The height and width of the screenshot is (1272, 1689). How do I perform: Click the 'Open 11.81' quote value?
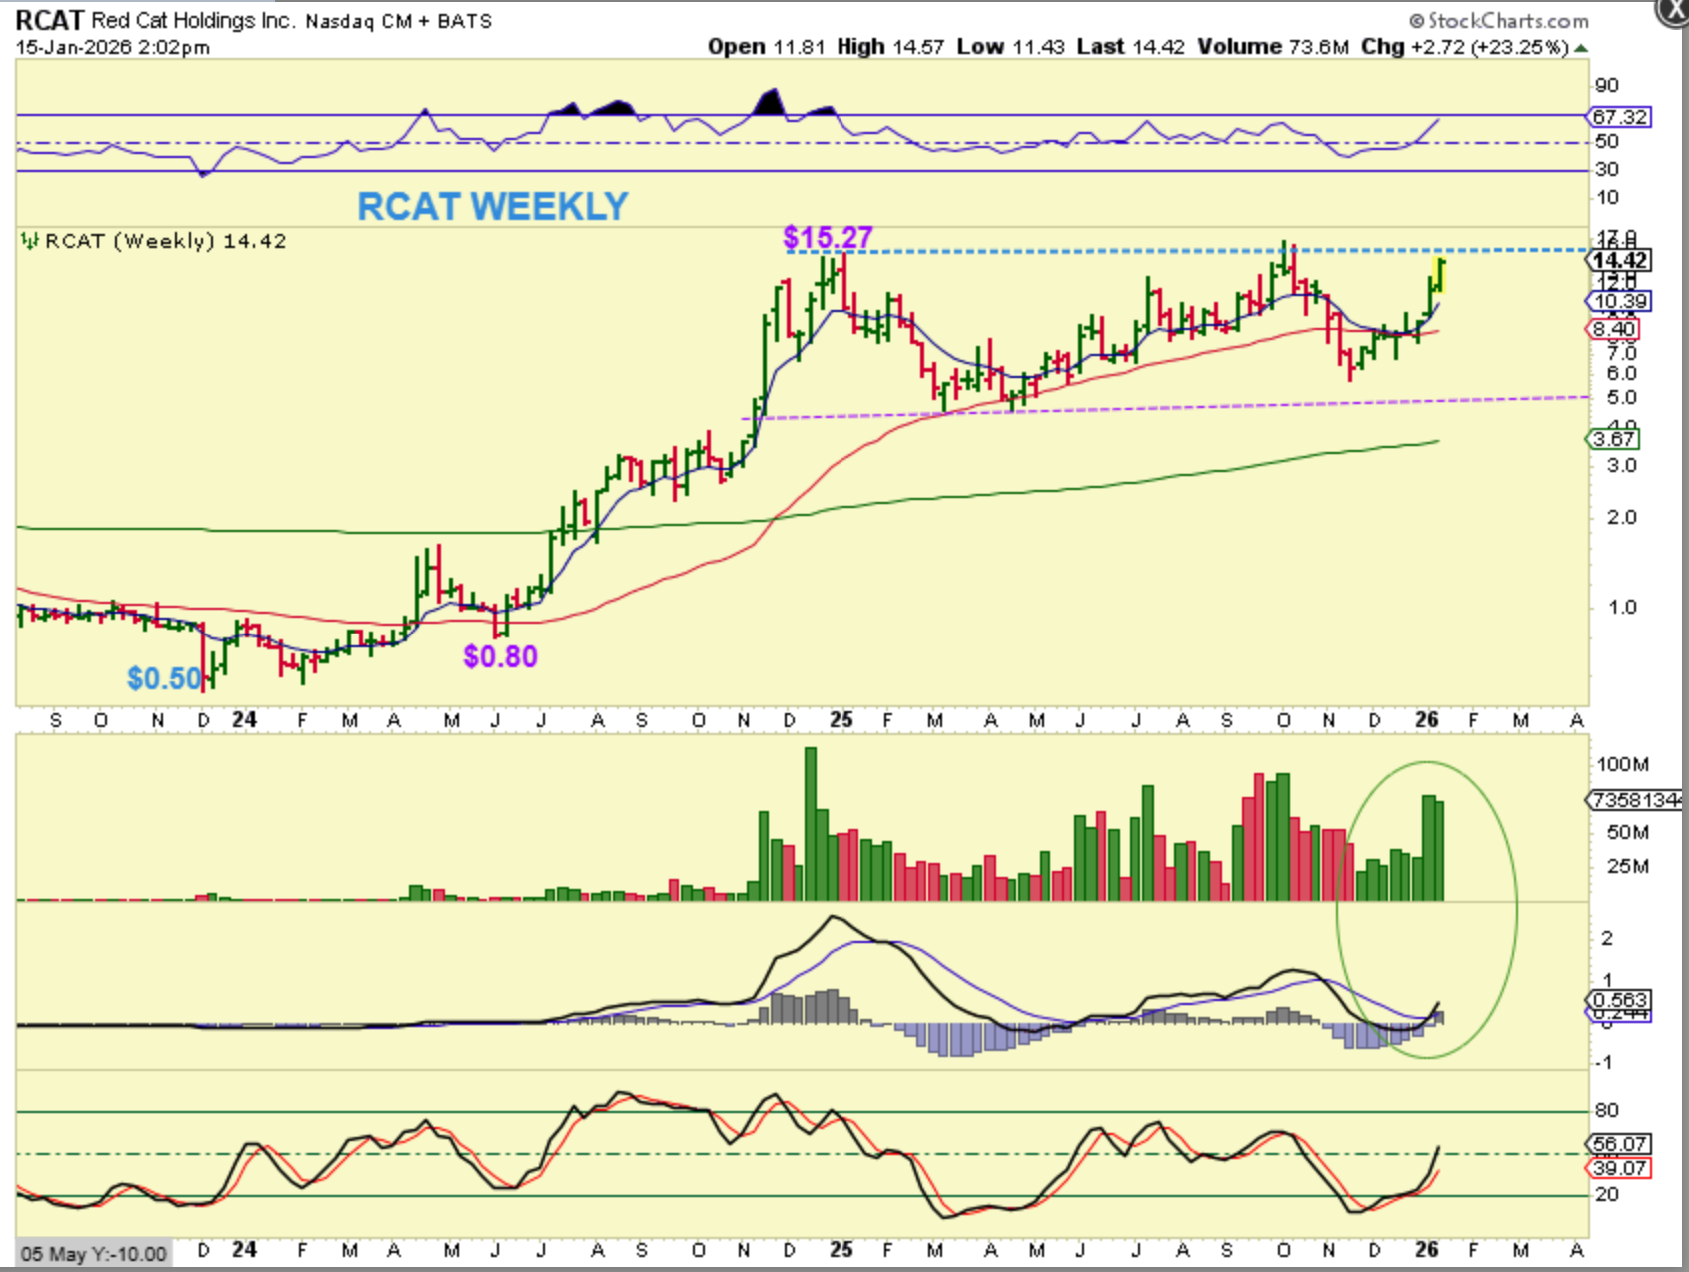point(767,47)
